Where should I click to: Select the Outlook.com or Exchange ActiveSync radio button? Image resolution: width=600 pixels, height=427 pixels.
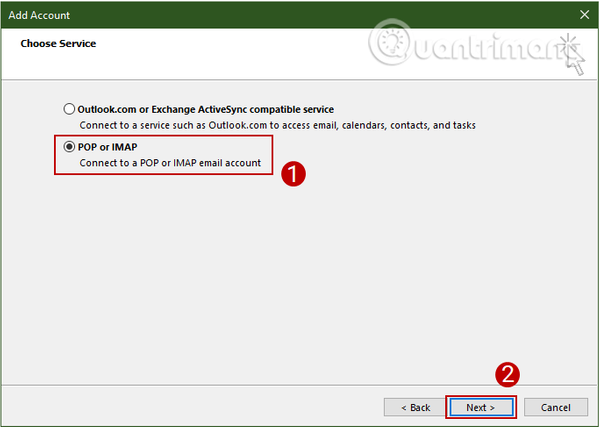coord(69,109)
